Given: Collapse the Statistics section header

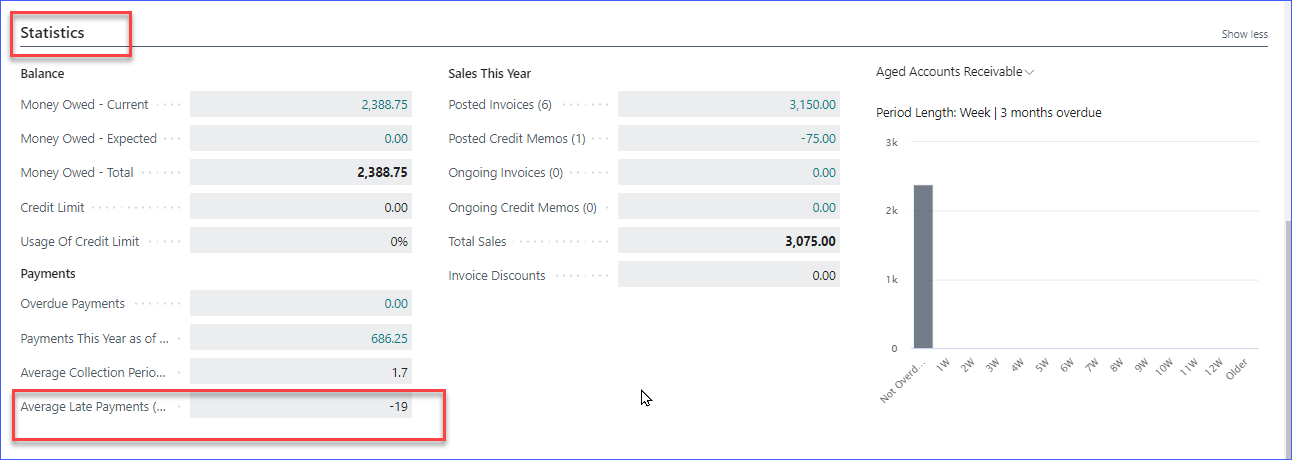Looking at the screenshot, I should (x=53, y=33).
